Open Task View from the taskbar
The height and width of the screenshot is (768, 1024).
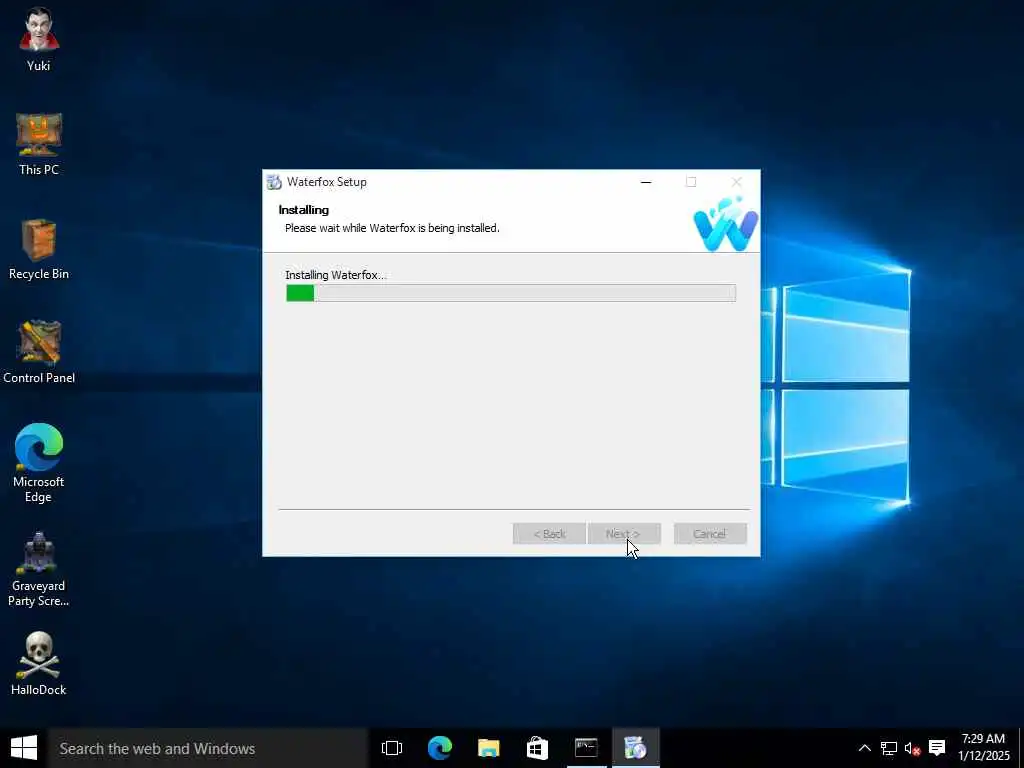(392, 748)
